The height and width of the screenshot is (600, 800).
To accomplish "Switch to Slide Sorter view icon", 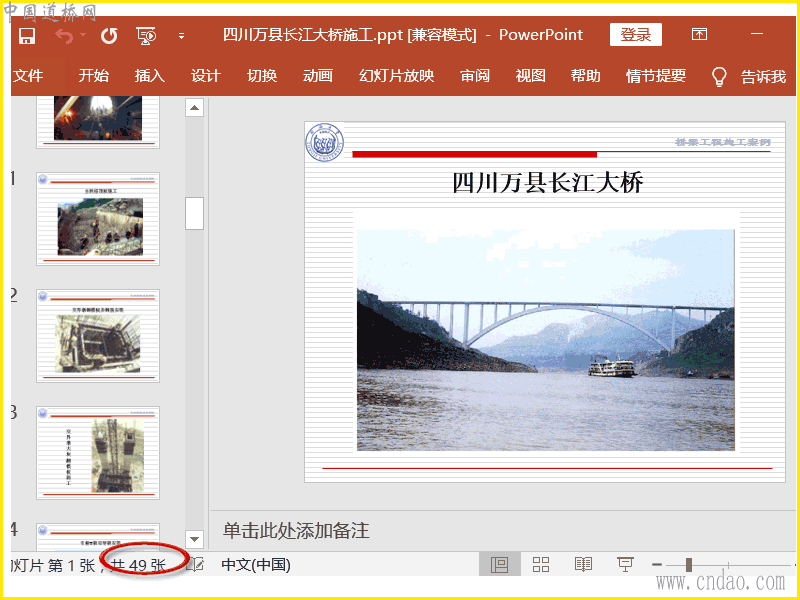I will coord(541,564).
